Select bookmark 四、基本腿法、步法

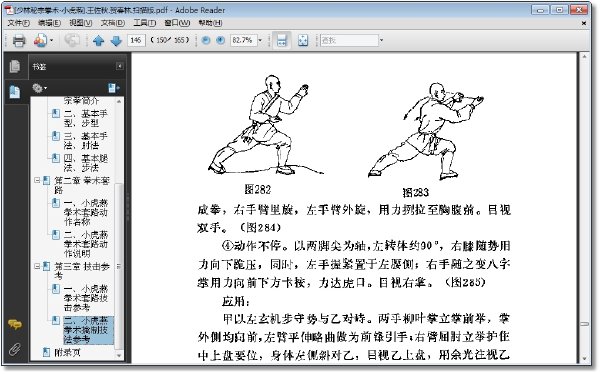click(86, 163)
